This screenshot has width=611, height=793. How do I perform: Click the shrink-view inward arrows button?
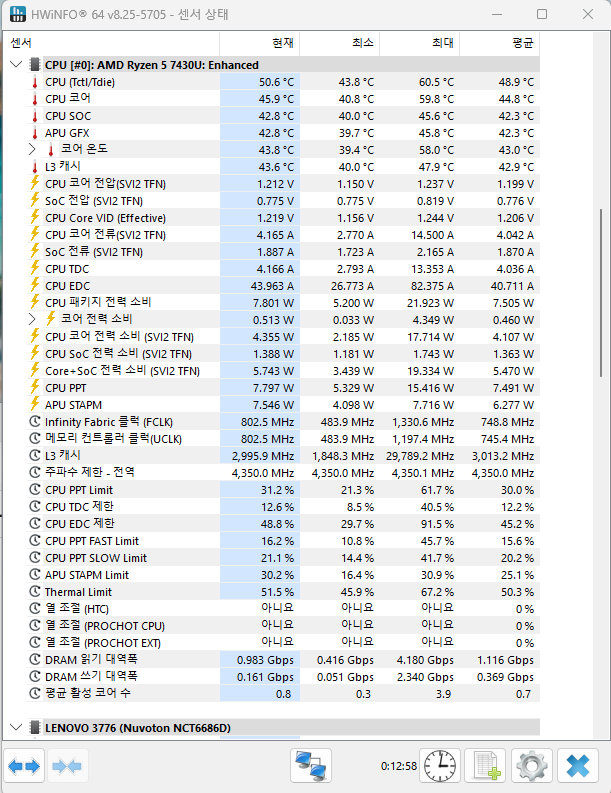[67, 766]
